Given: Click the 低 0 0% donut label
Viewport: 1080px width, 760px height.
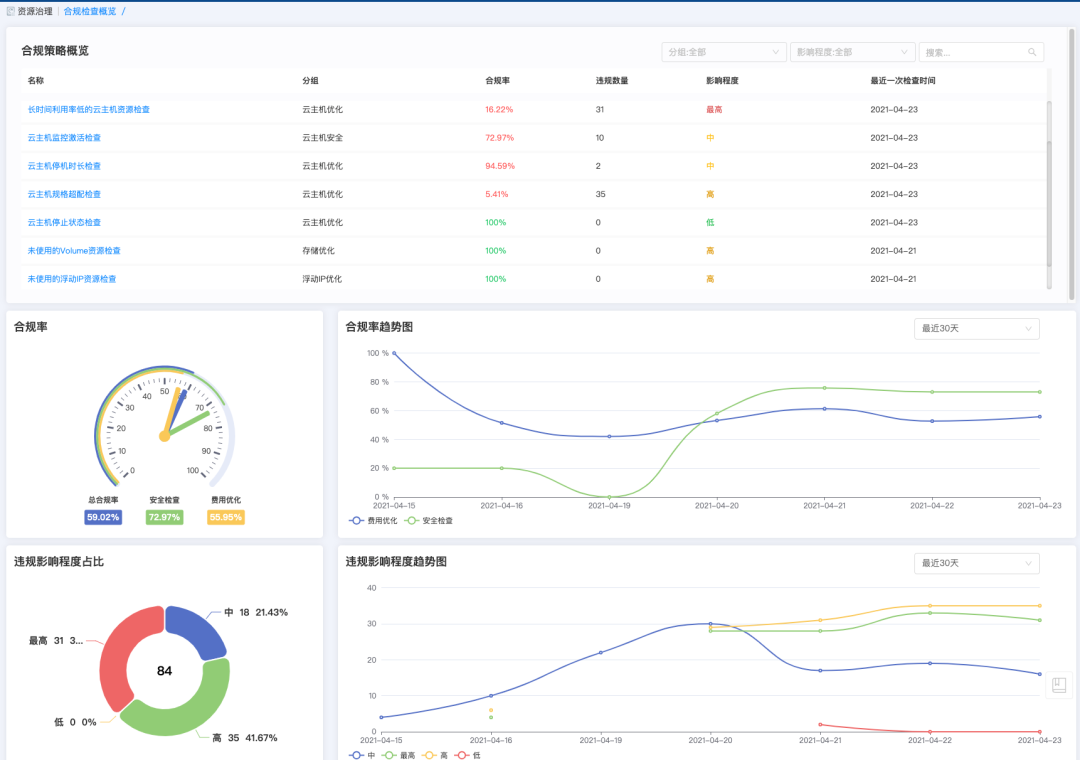Looking at the screenshot, I should click(x=75, y=722).
